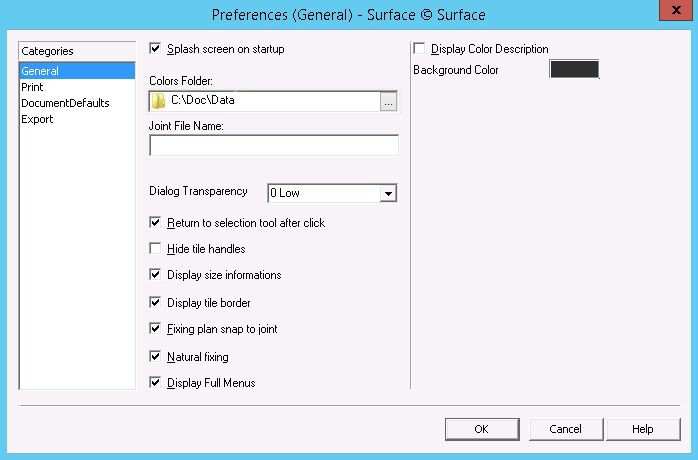This screenshot has width=698, height=460.
Task: Click the folder icon in Colors Folder field
Action: 158,100
